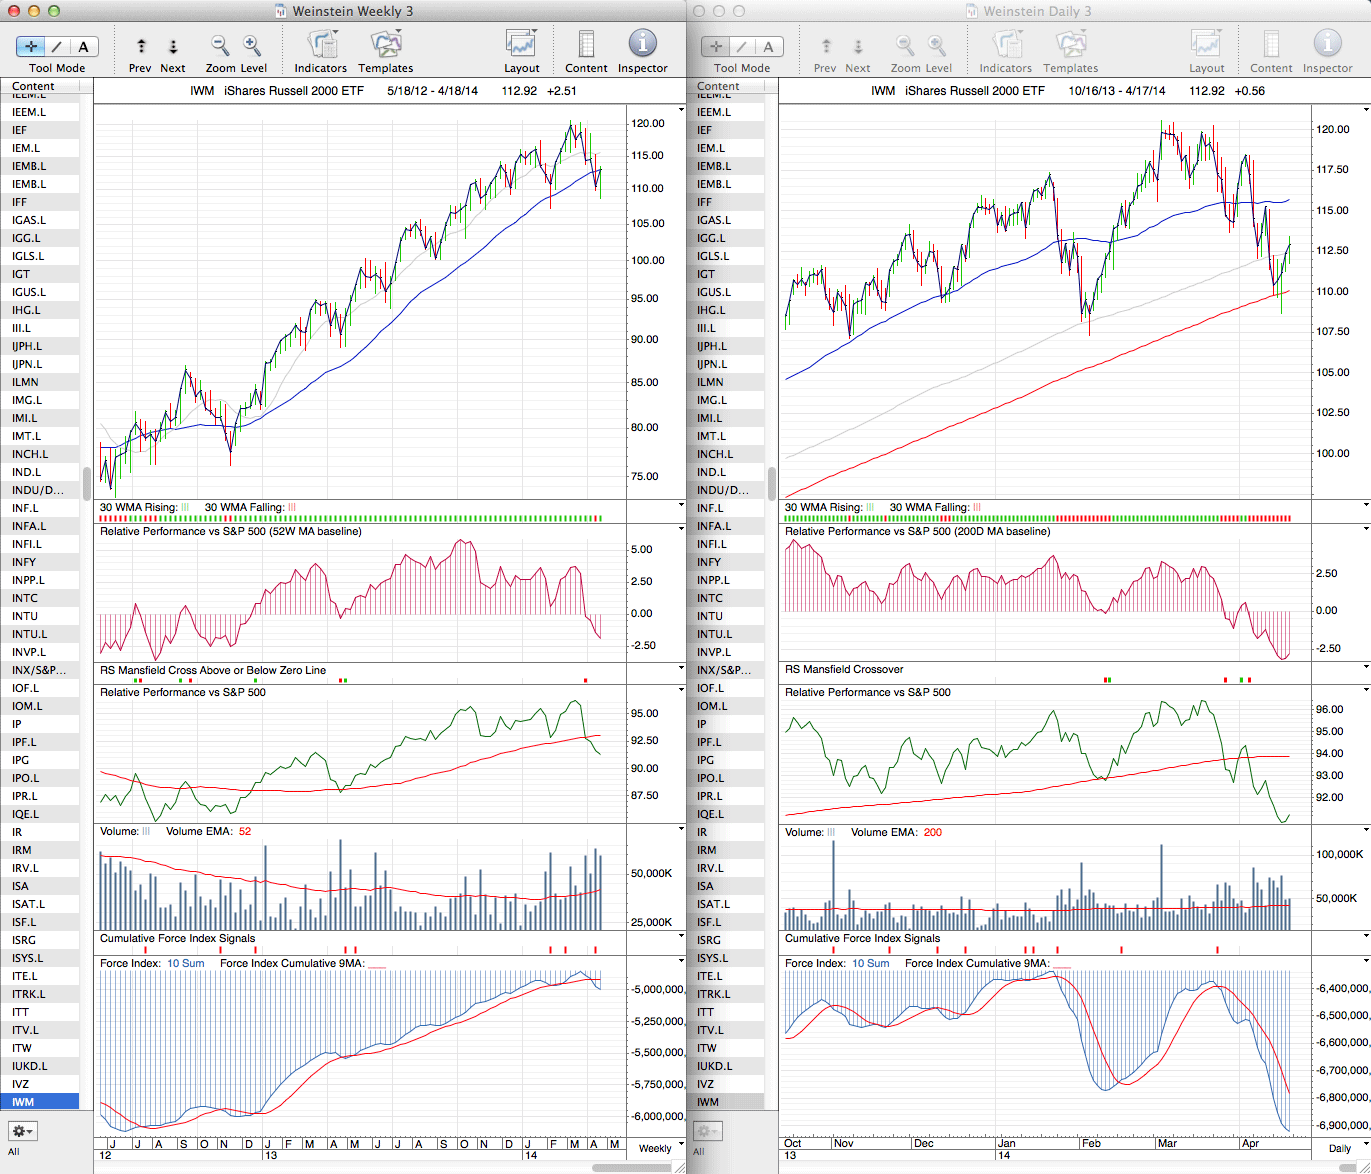Select crosshair tool mode in Weekly window
Image resolution: width=1371 pixels, height=1174 pixels.
pos(31,47)
